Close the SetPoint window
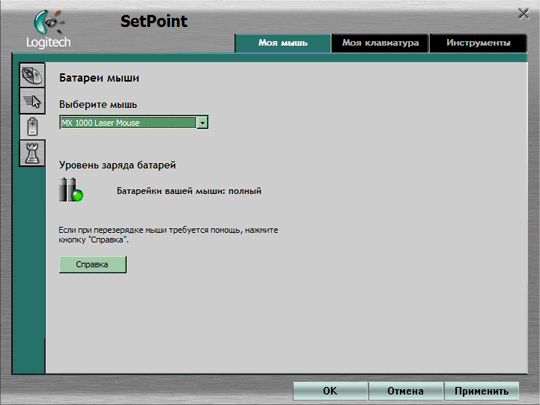The height and width of the screenshot is (405, 540). (523, 14)
